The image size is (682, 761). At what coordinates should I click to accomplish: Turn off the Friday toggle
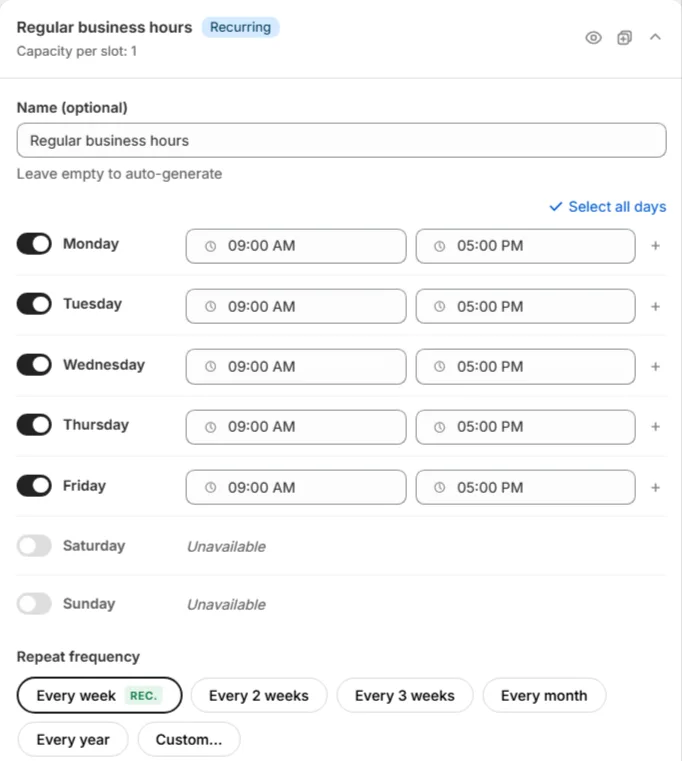pos(34,485)
